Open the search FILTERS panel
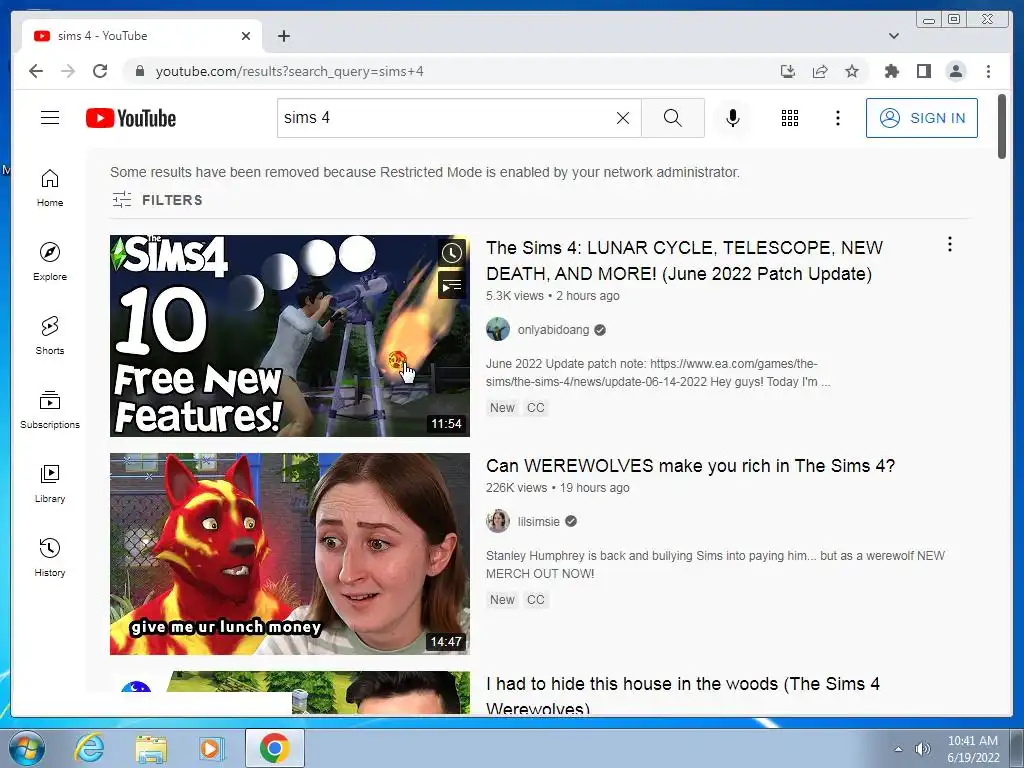Viewport: 1024px width, 768px height. tap(157, 200)
